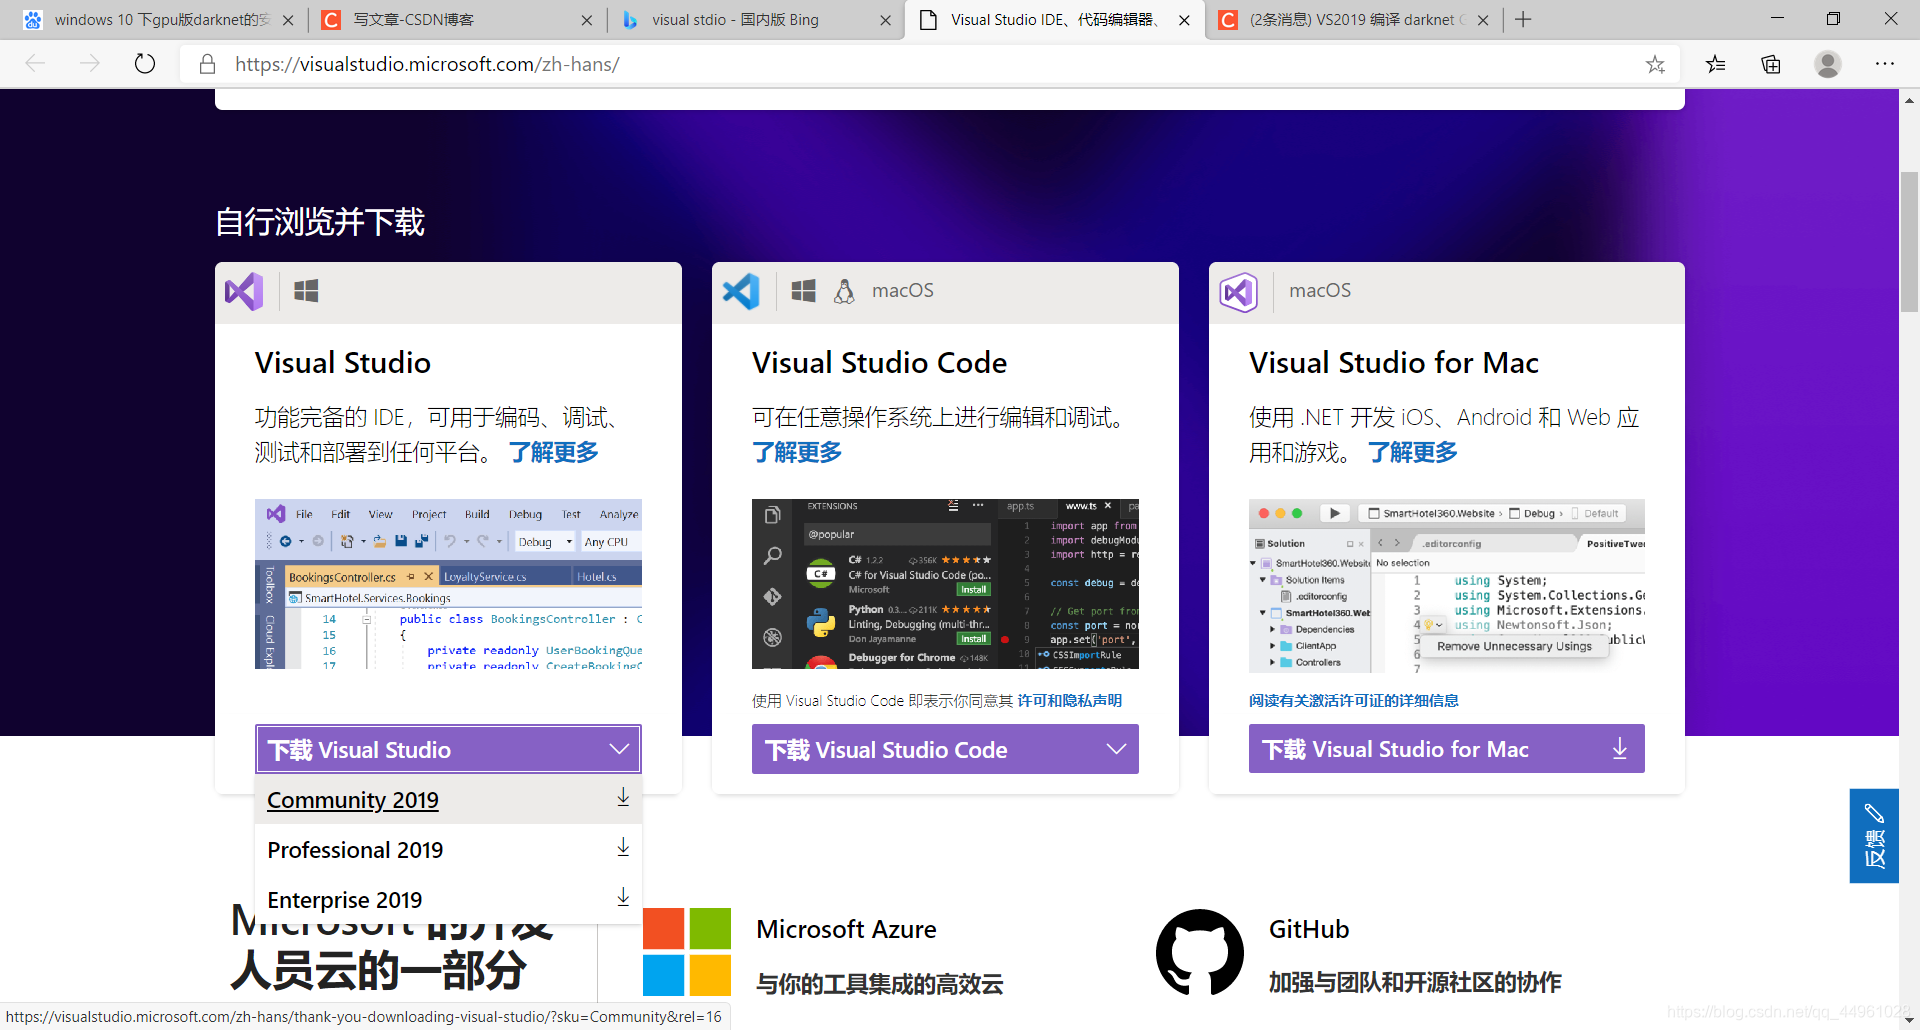This screenshot has width=1920, height=1030.
Task: Click the Visual Studio for Mac logo
Action: 1239,292
